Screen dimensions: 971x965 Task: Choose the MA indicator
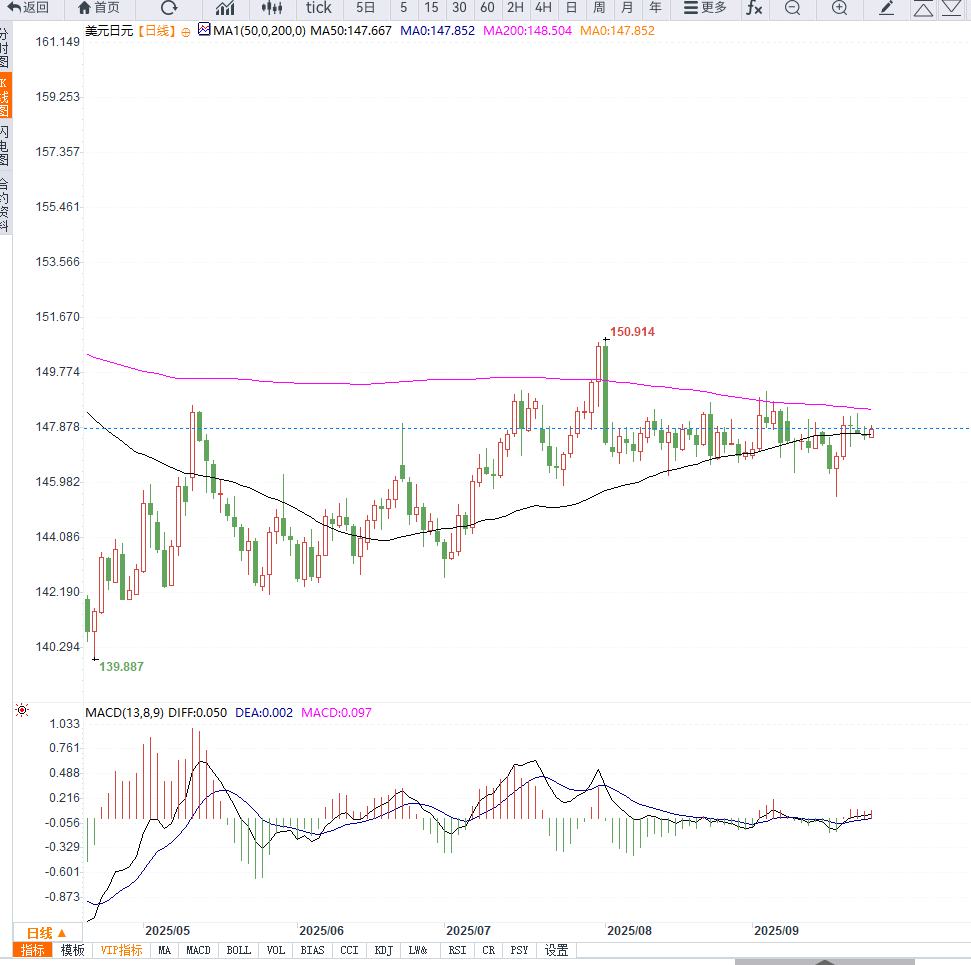pyautogui.click(x=164, y=950)
